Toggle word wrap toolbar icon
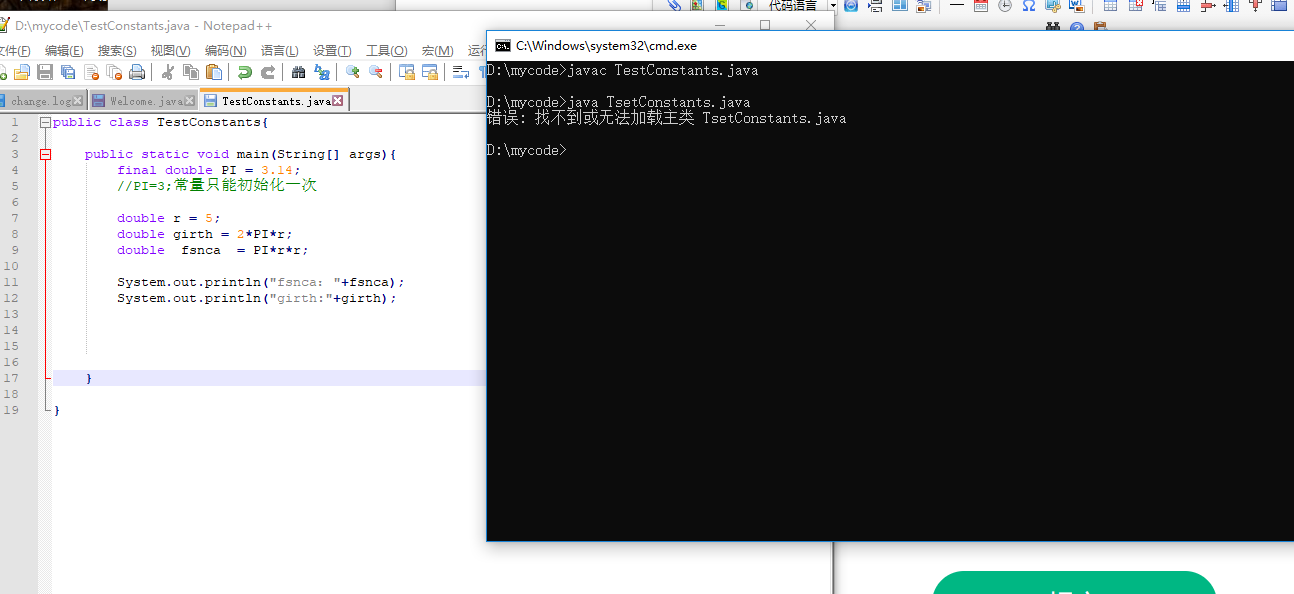The image size is (1294, 594). click(x=461, y=72)
